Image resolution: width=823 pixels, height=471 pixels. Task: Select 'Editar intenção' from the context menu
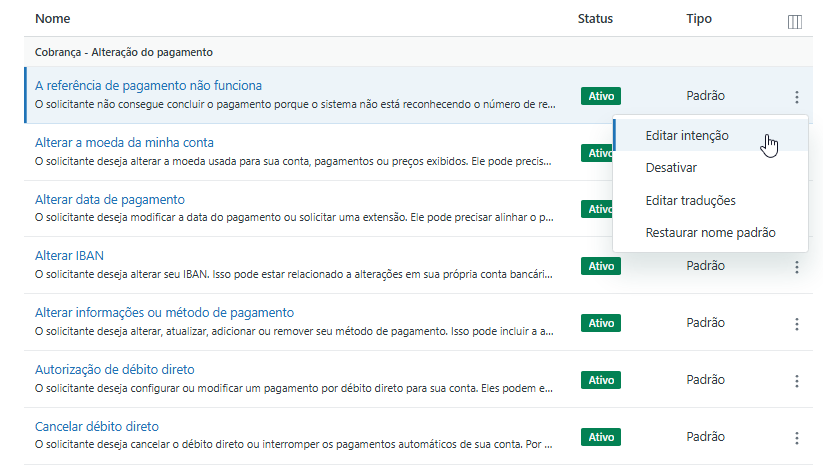tap(687, 135)
